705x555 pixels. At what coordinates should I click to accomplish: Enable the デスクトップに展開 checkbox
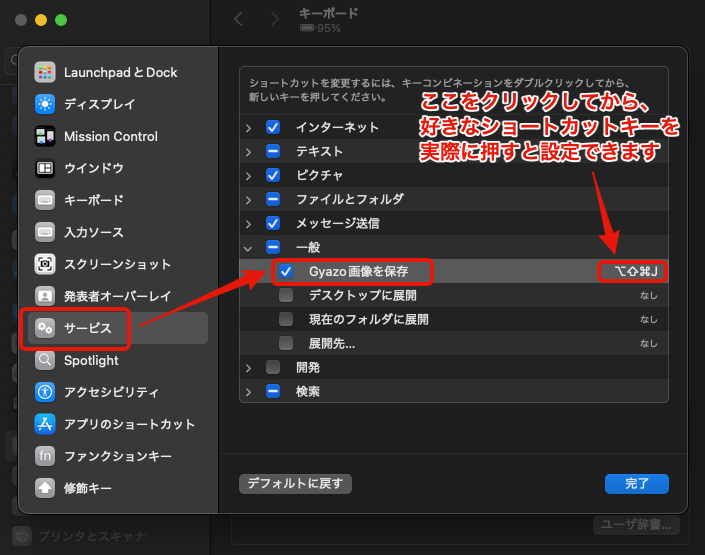[286, 295]
